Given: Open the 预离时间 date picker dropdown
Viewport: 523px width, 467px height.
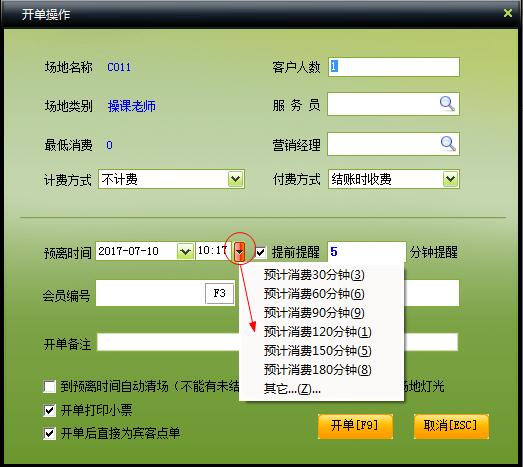Looking at the screenshot, I should tap(185, 251).
